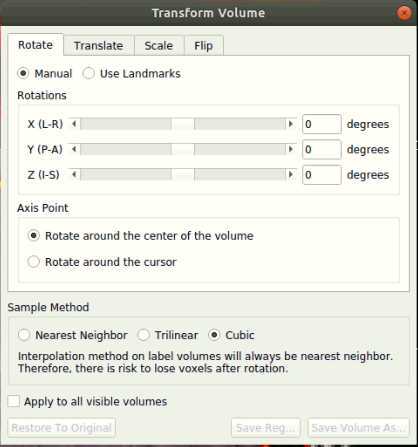This screenshot has width=418, height=447.
Task: Click left arrow of X (L-R) slider
Action: point(74,124)
